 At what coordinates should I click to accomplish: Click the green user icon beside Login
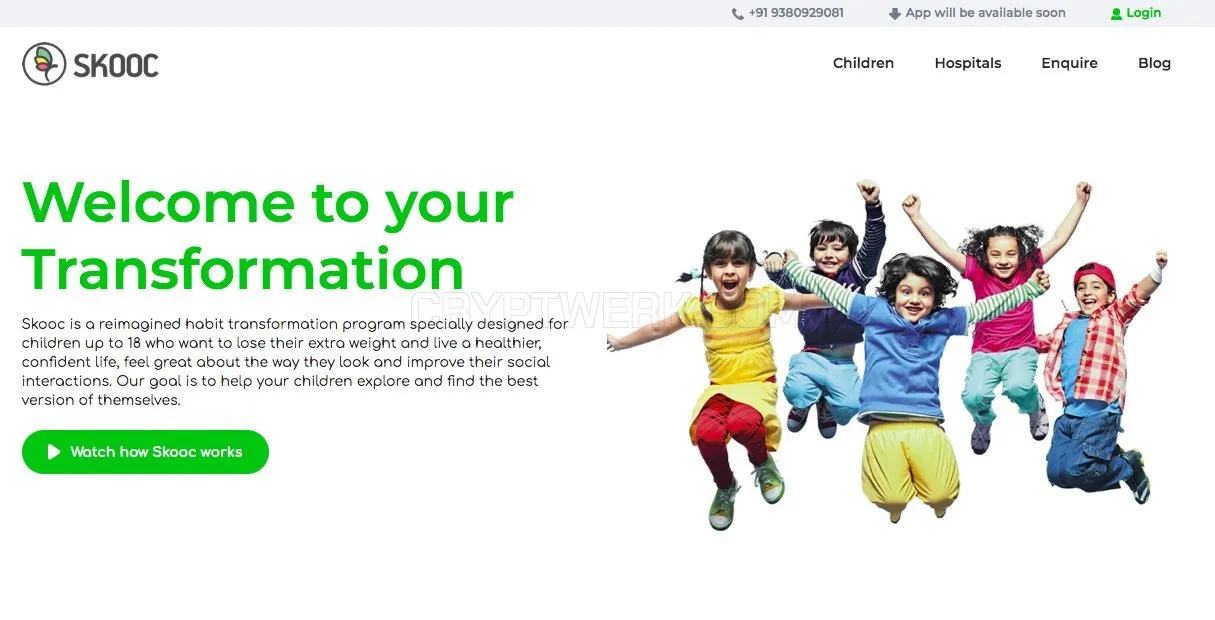(x=1116, y=14)
